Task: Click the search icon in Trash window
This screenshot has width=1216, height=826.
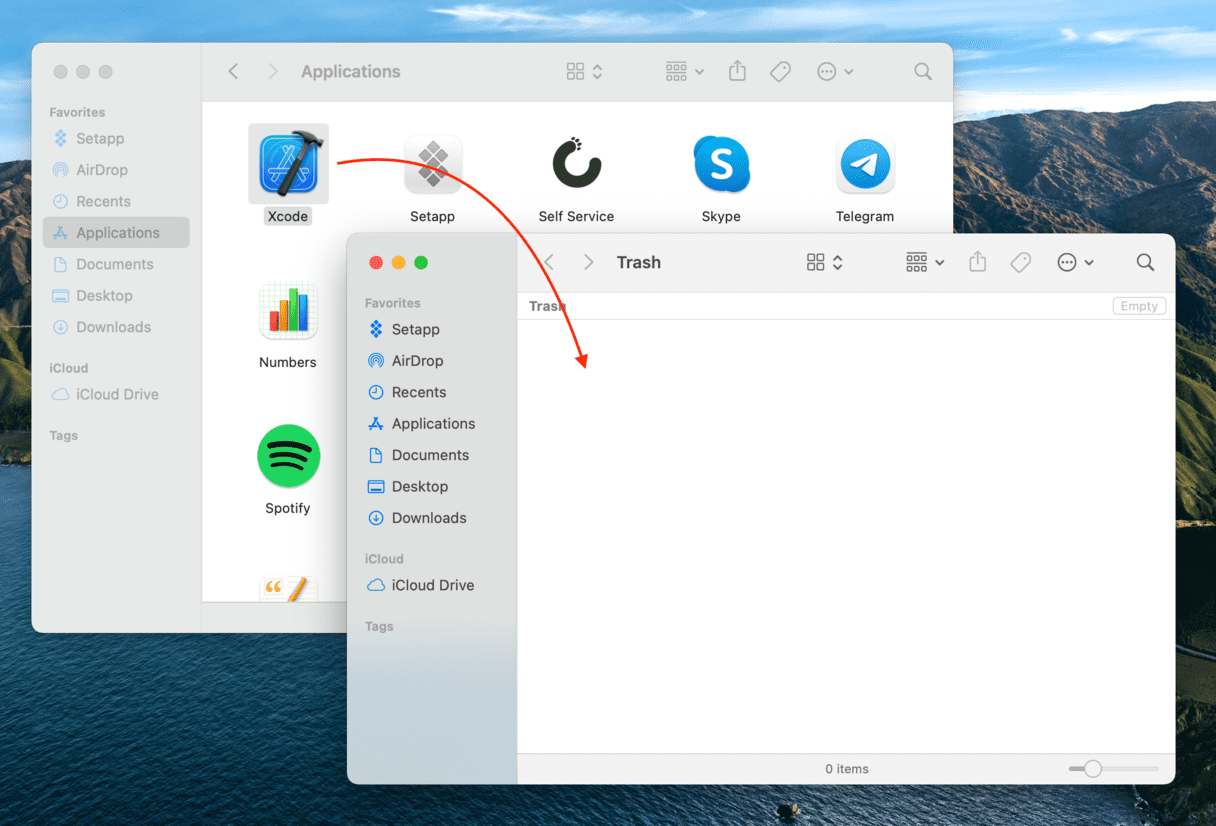Action: click(x=1145, y=262)
